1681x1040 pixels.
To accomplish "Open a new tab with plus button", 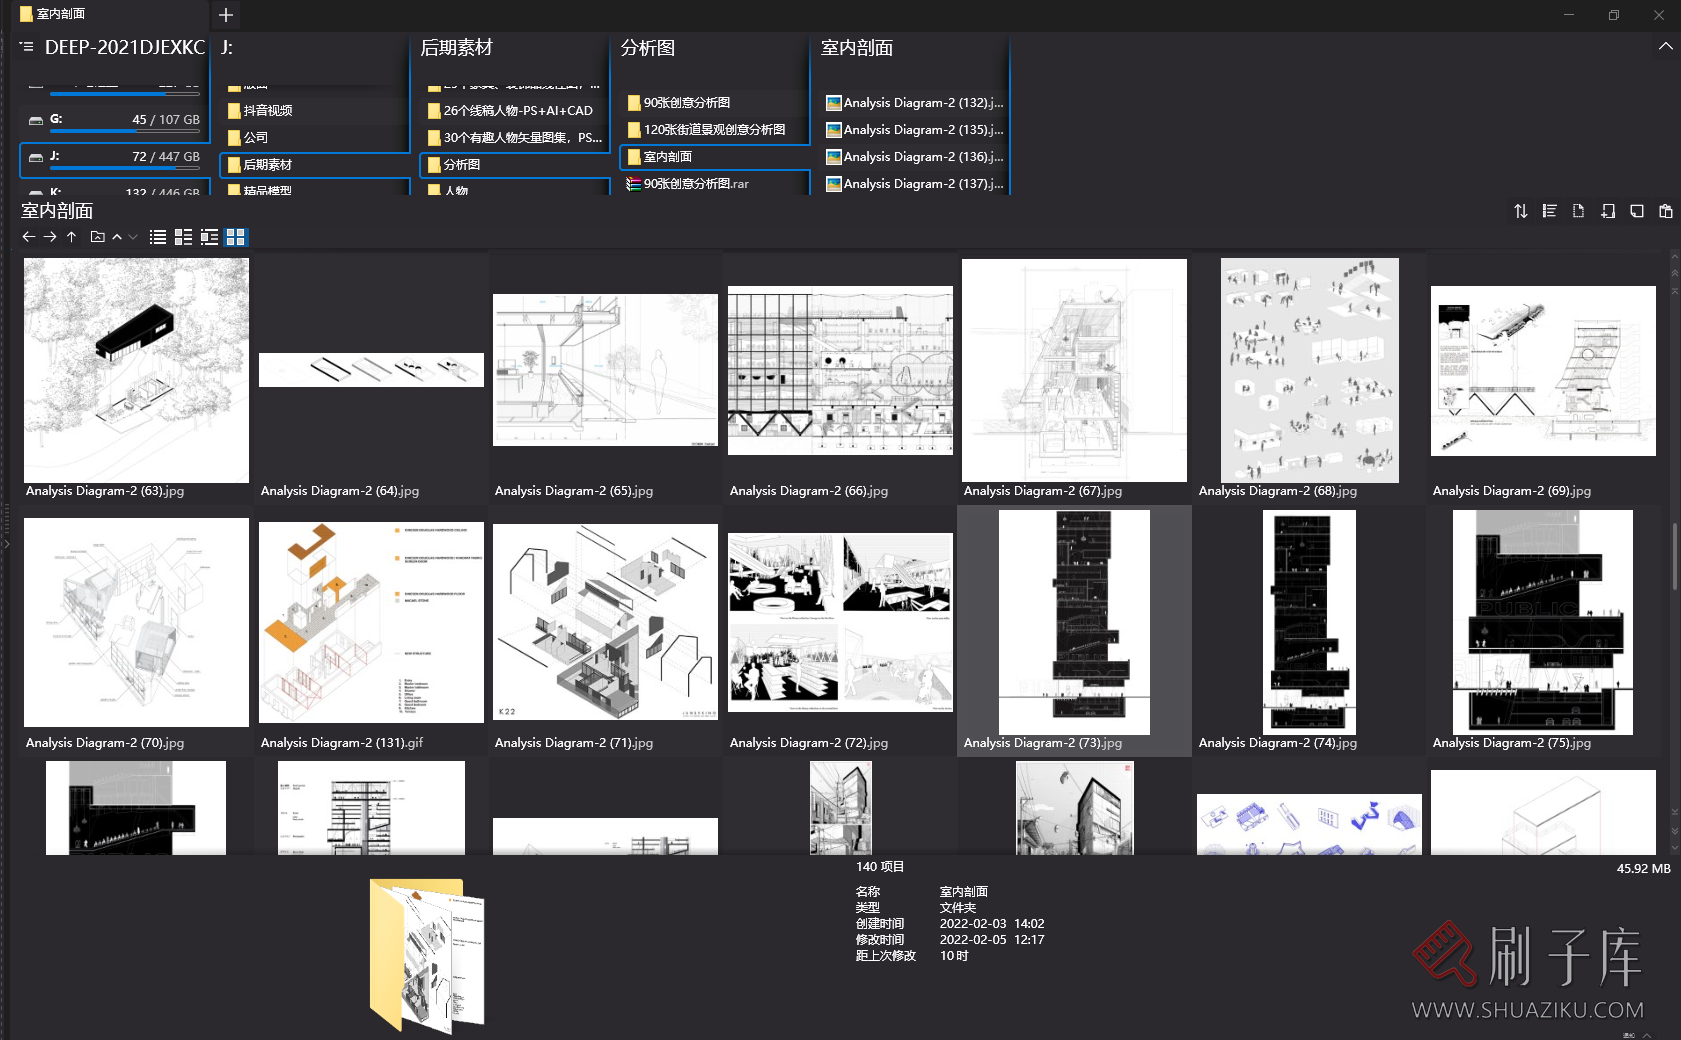I will pyautogui.click(x=226, y=15).
